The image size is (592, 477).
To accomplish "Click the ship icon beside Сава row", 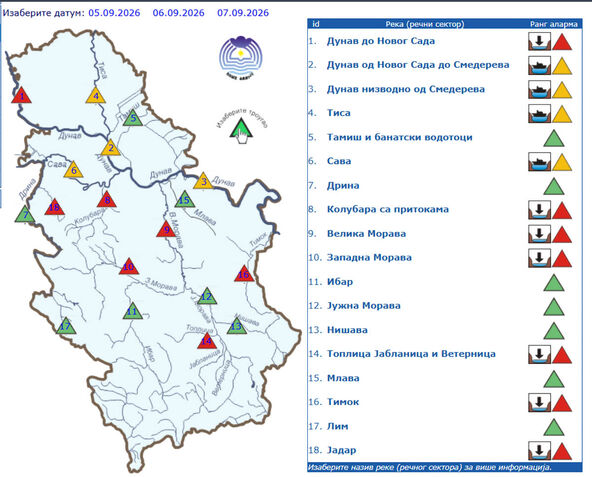I will (x=539, y=161).
